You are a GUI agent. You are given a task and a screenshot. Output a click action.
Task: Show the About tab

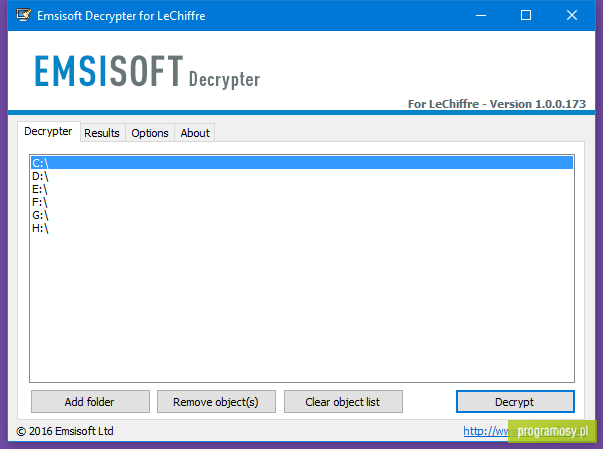195,133
